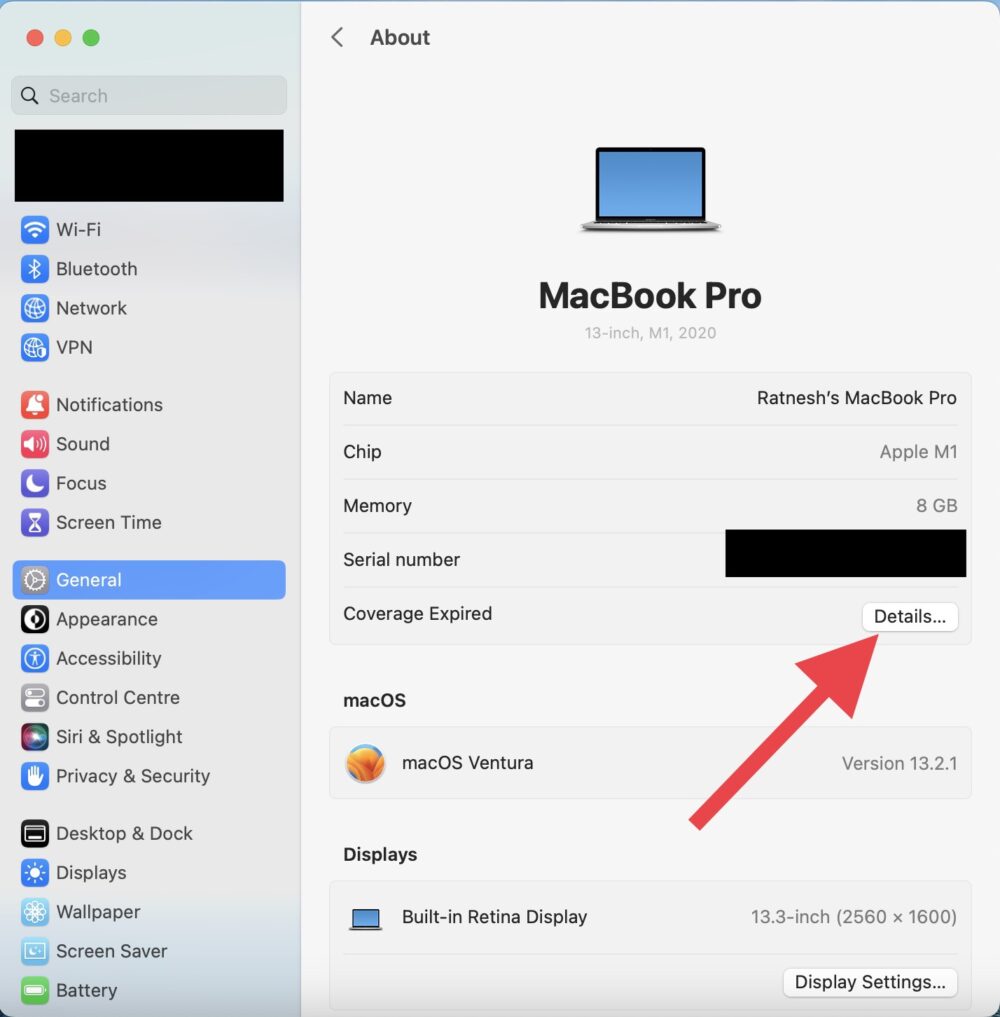Select Bluetooth label in sidebar

(x=97, y=269)
